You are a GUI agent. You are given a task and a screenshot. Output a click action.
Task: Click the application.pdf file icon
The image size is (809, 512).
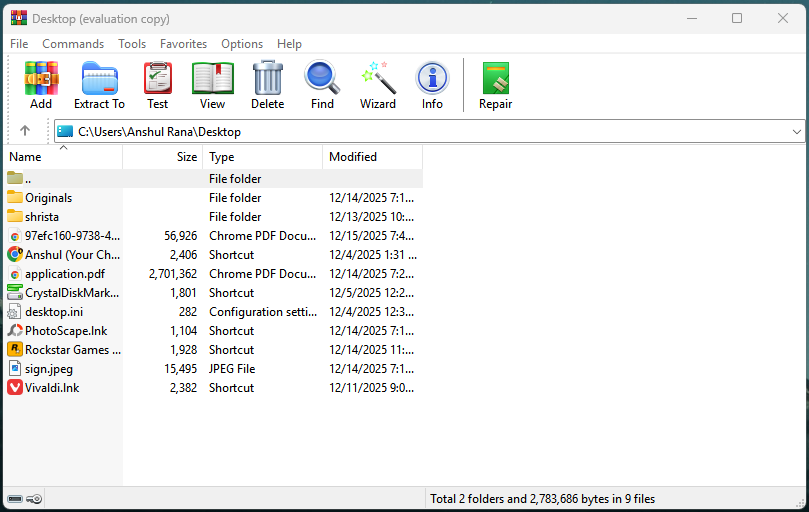pos(15,274)
